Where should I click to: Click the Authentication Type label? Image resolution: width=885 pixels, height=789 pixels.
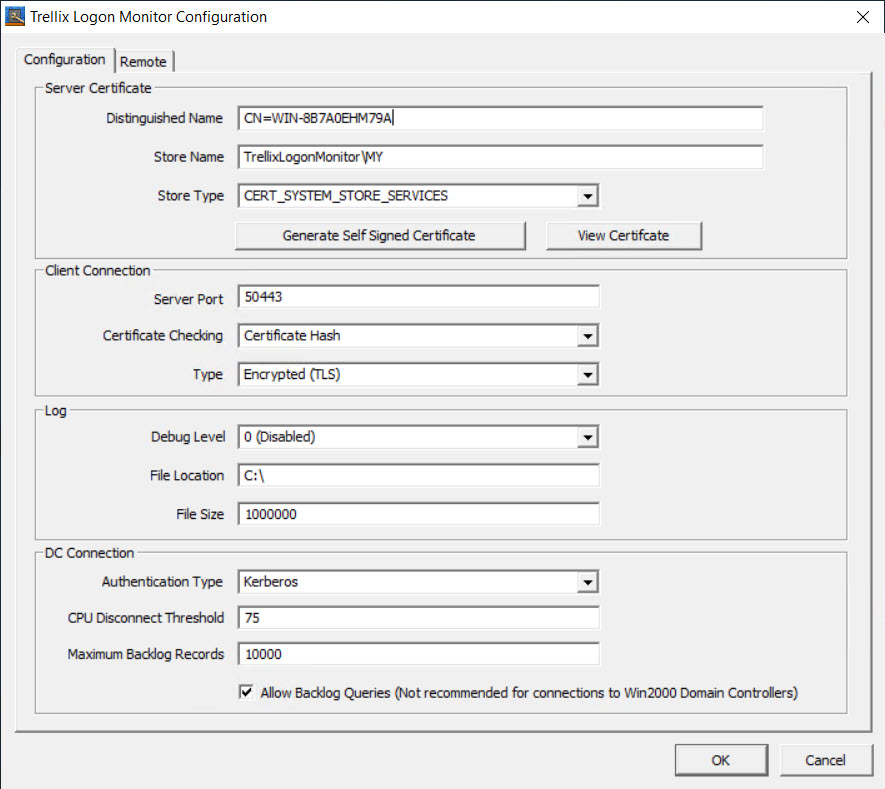coord(162,582)
